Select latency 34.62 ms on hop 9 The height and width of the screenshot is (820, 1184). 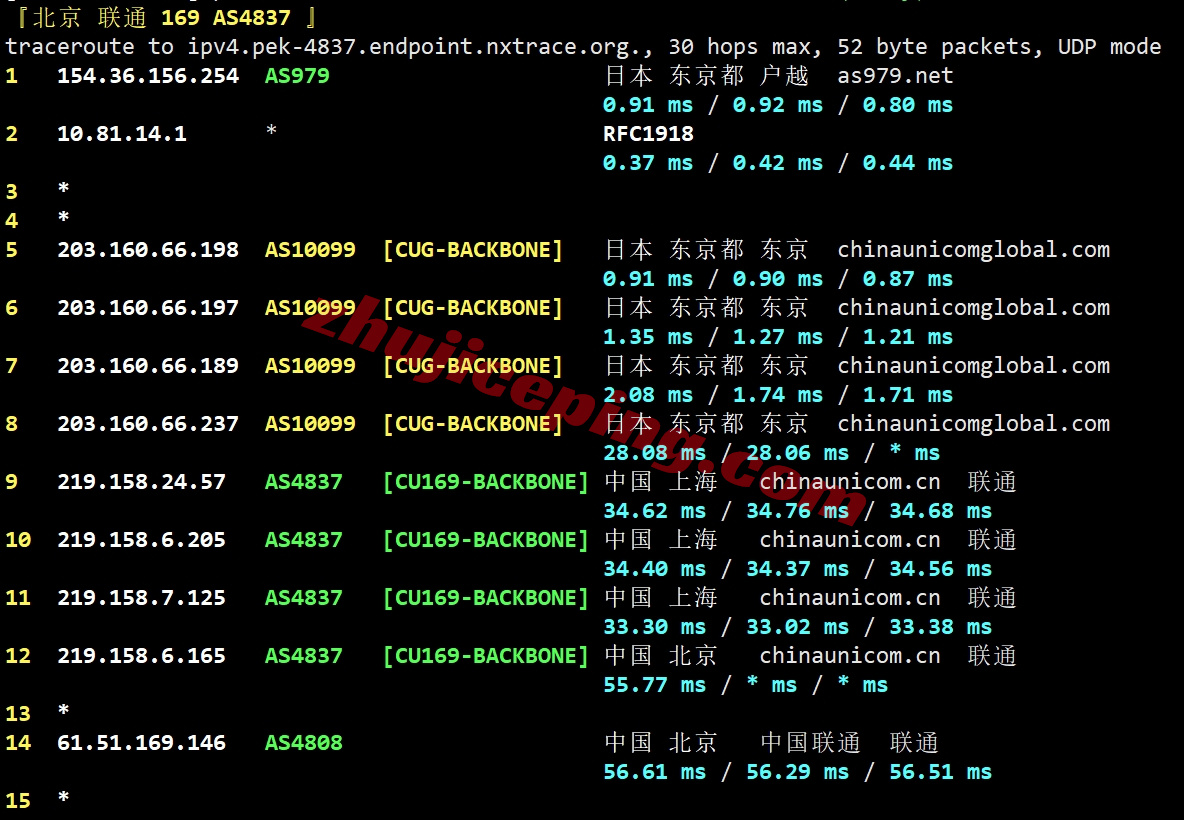(655, 511)
